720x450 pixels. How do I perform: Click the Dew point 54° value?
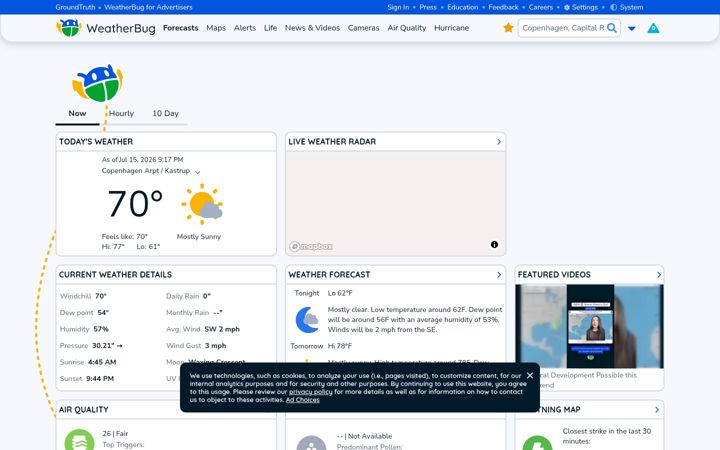point(103,313)
